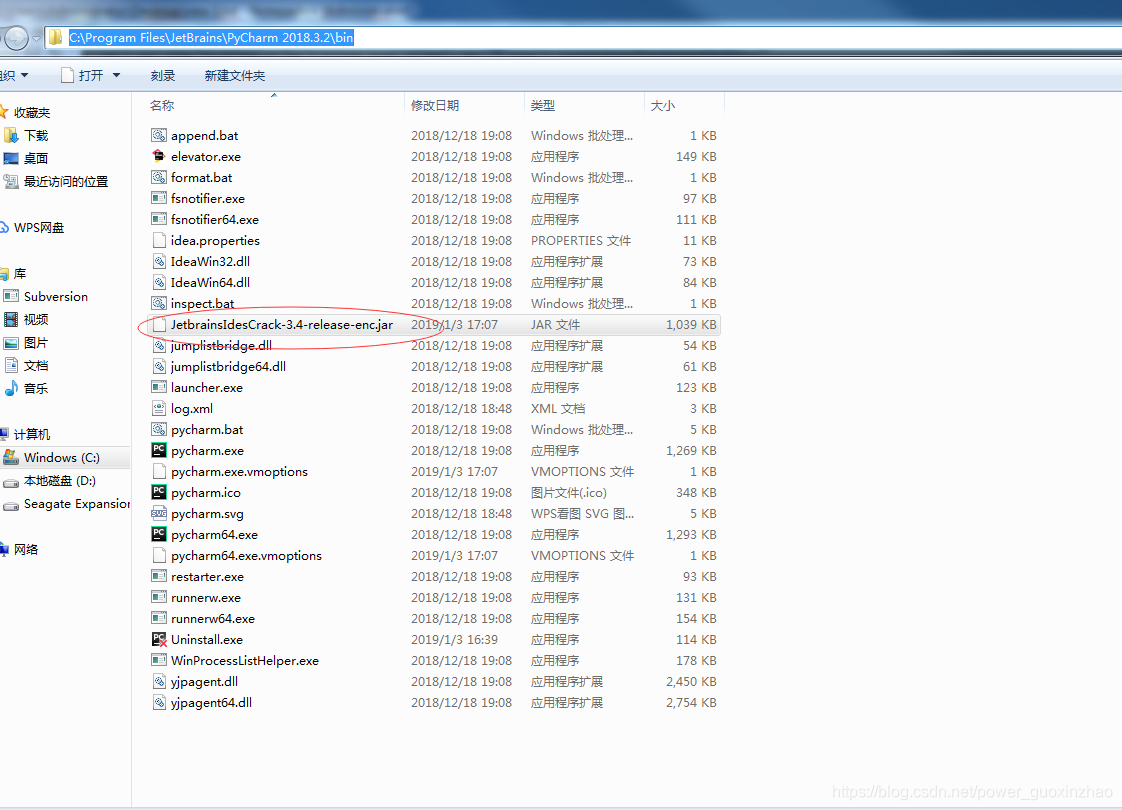Click the 新建文件夹 toolbar button
This screenshot has width=1122, height=810.
[x=235, y=75]
